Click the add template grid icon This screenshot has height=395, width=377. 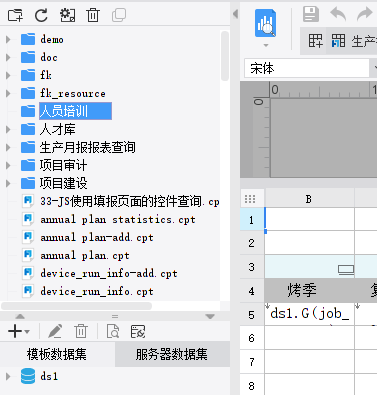point(315,41)
